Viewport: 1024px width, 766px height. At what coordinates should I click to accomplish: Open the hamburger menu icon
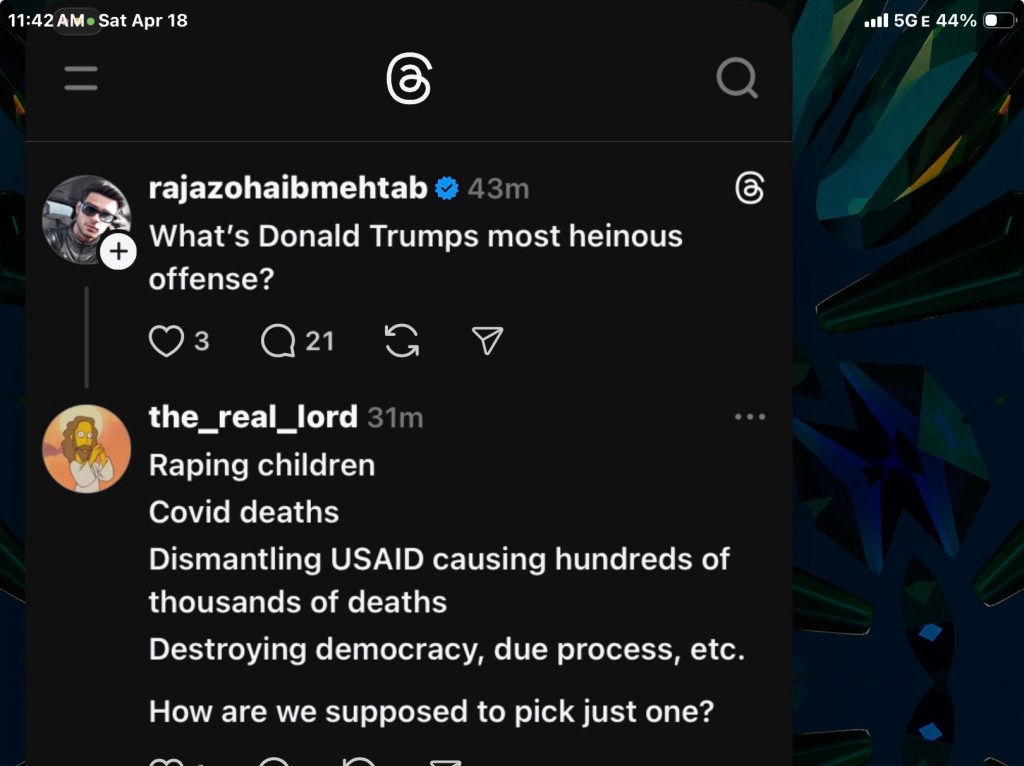coord(81,79)
